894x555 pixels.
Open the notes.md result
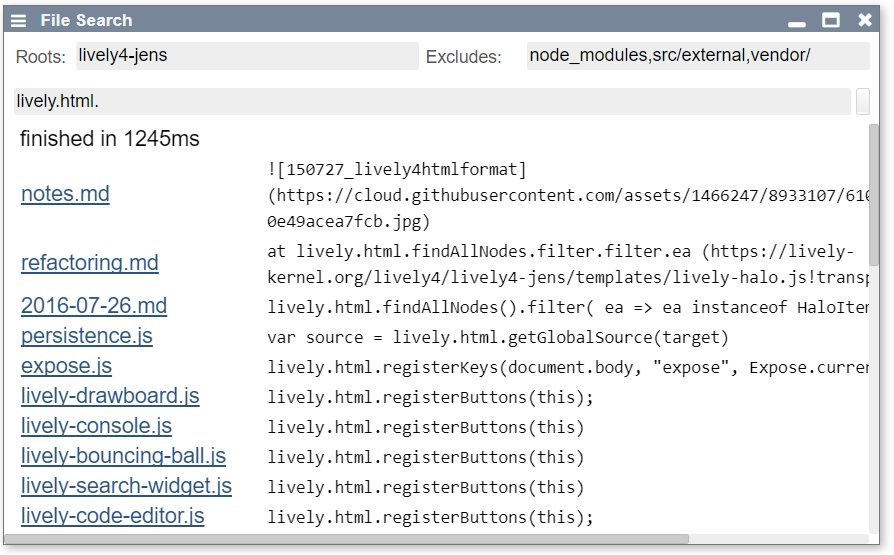(x=65, y=194)
